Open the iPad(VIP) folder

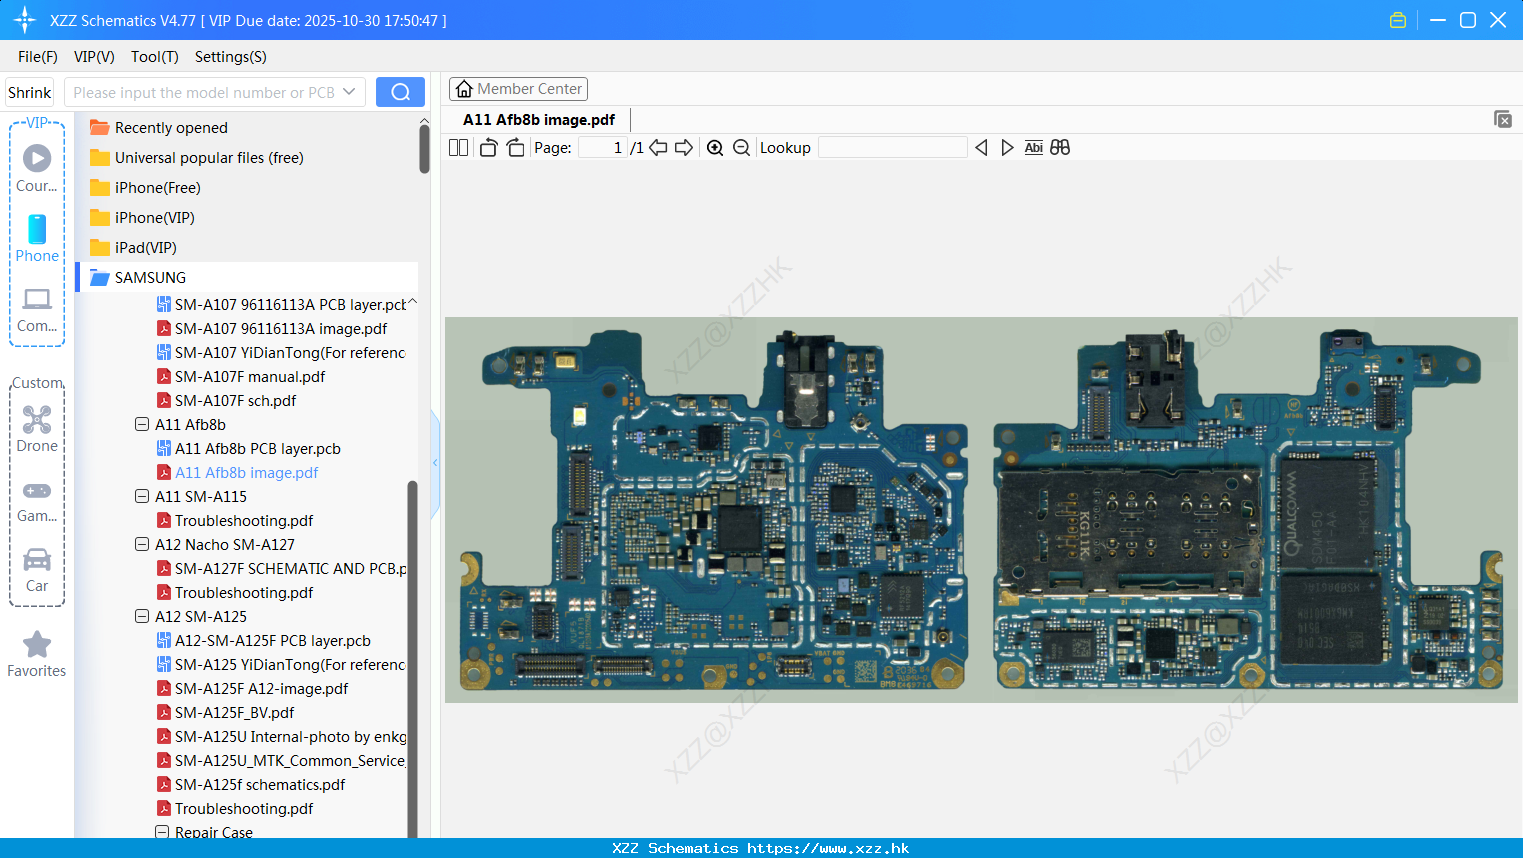pyautogui.click(x=145, y=247)
